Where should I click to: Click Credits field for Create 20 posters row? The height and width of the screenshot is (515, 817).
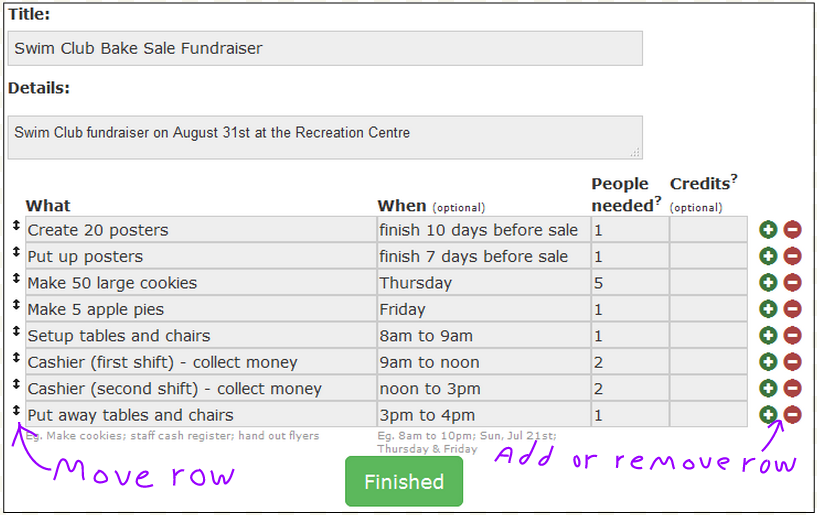[708, 230]
